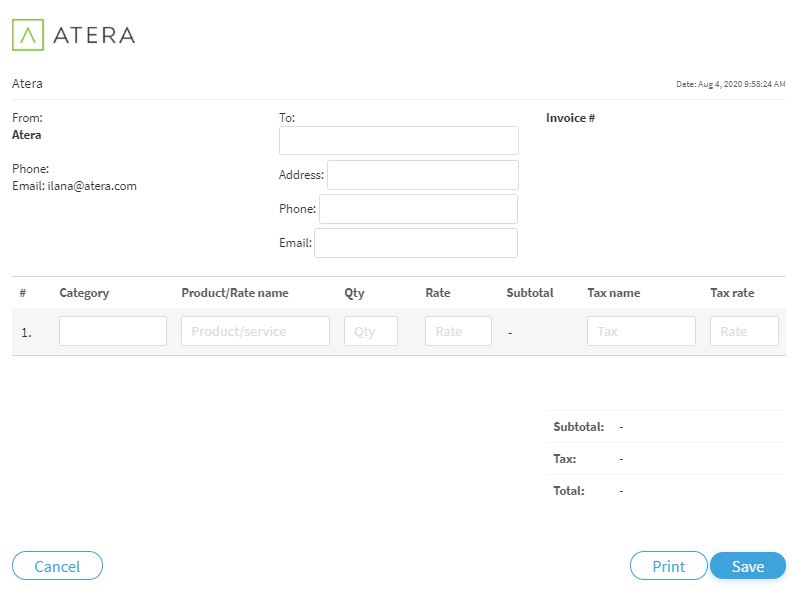Viewport: 800px width, 596px height.
Task: Click the Product/Rate name column header
Action: (235, 293)
